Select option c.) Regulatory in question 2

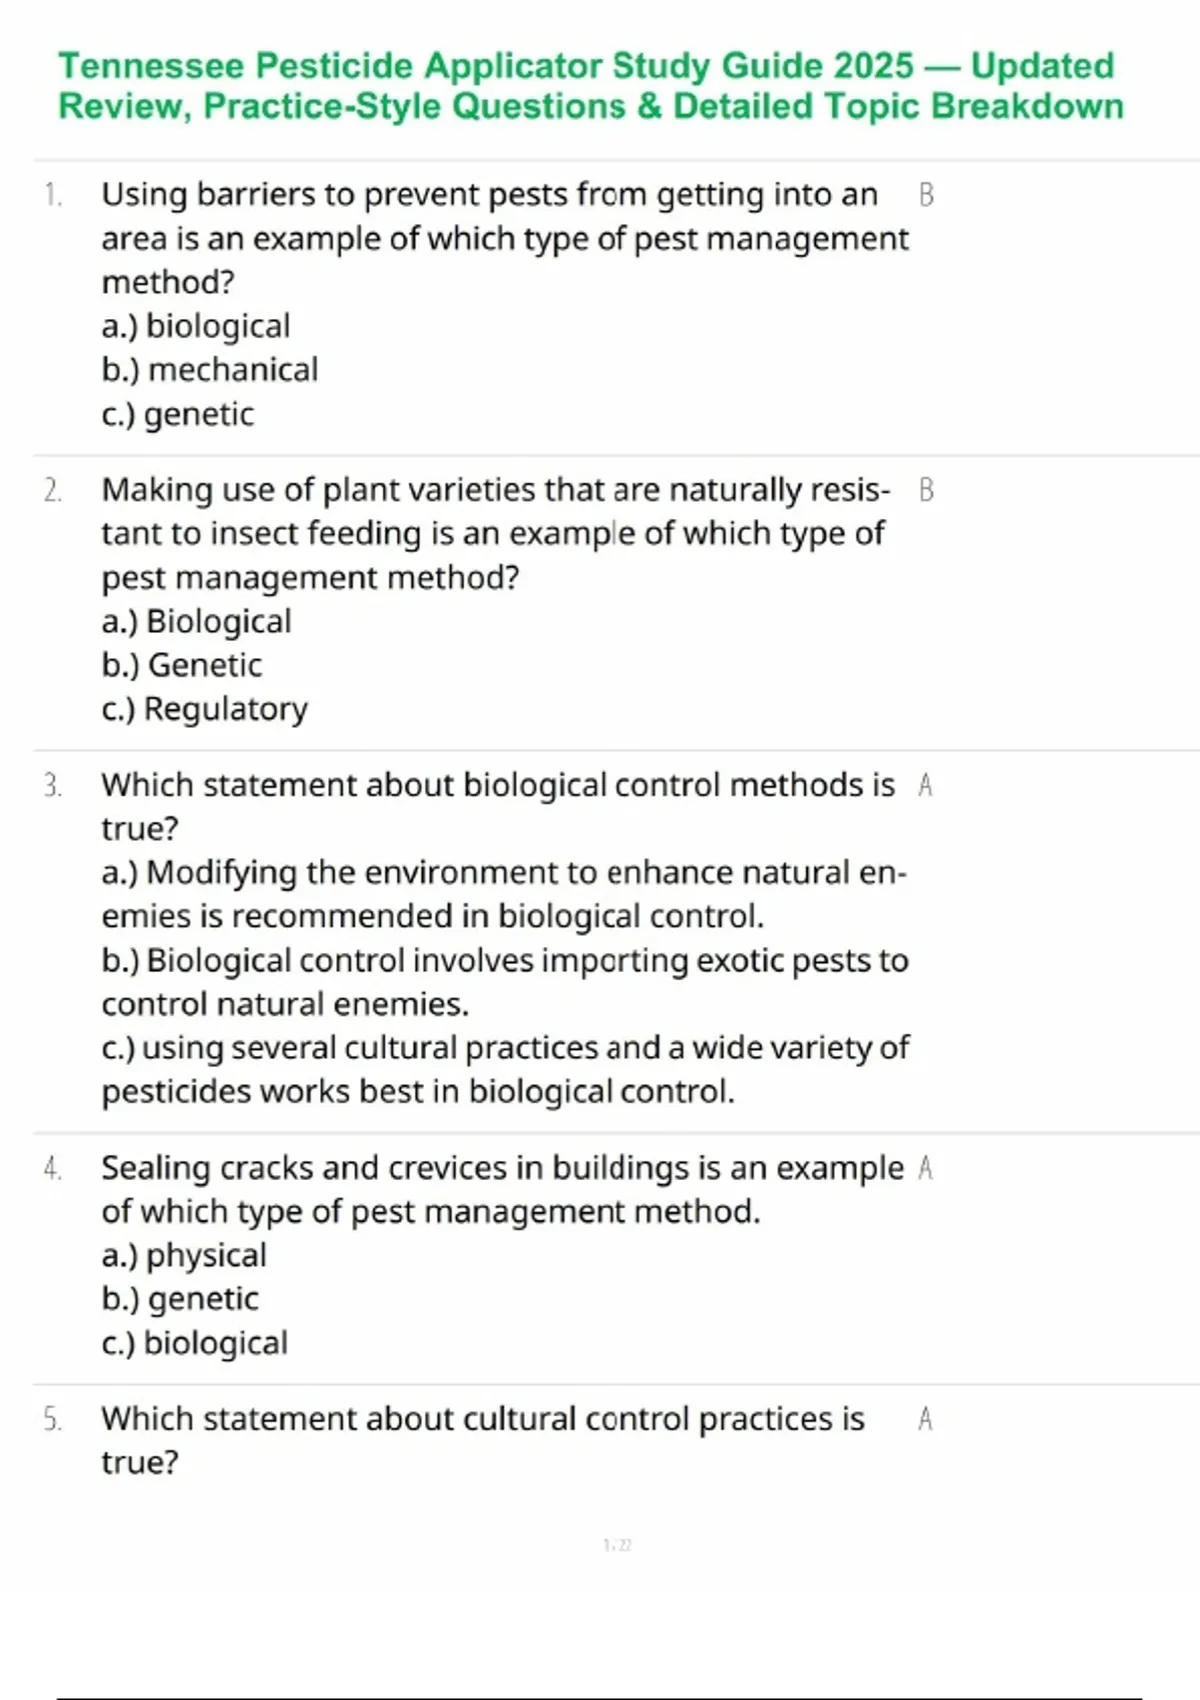point(205,709)
